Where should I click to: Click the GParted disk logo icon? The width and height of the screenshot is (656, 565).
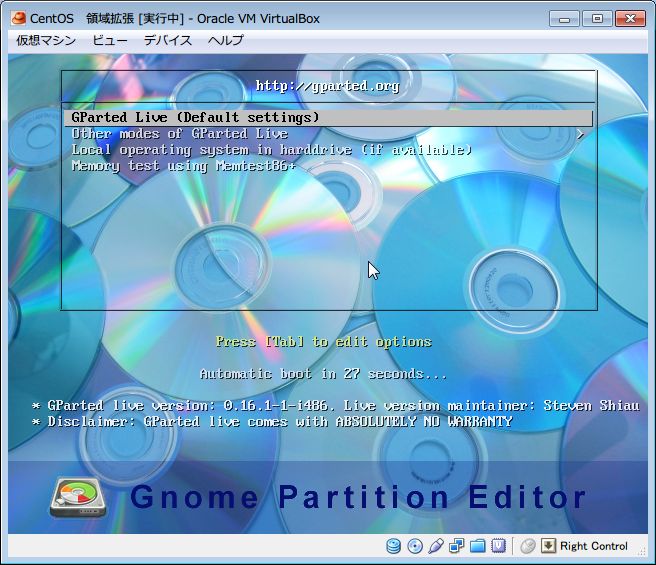[x=78, y=497]
